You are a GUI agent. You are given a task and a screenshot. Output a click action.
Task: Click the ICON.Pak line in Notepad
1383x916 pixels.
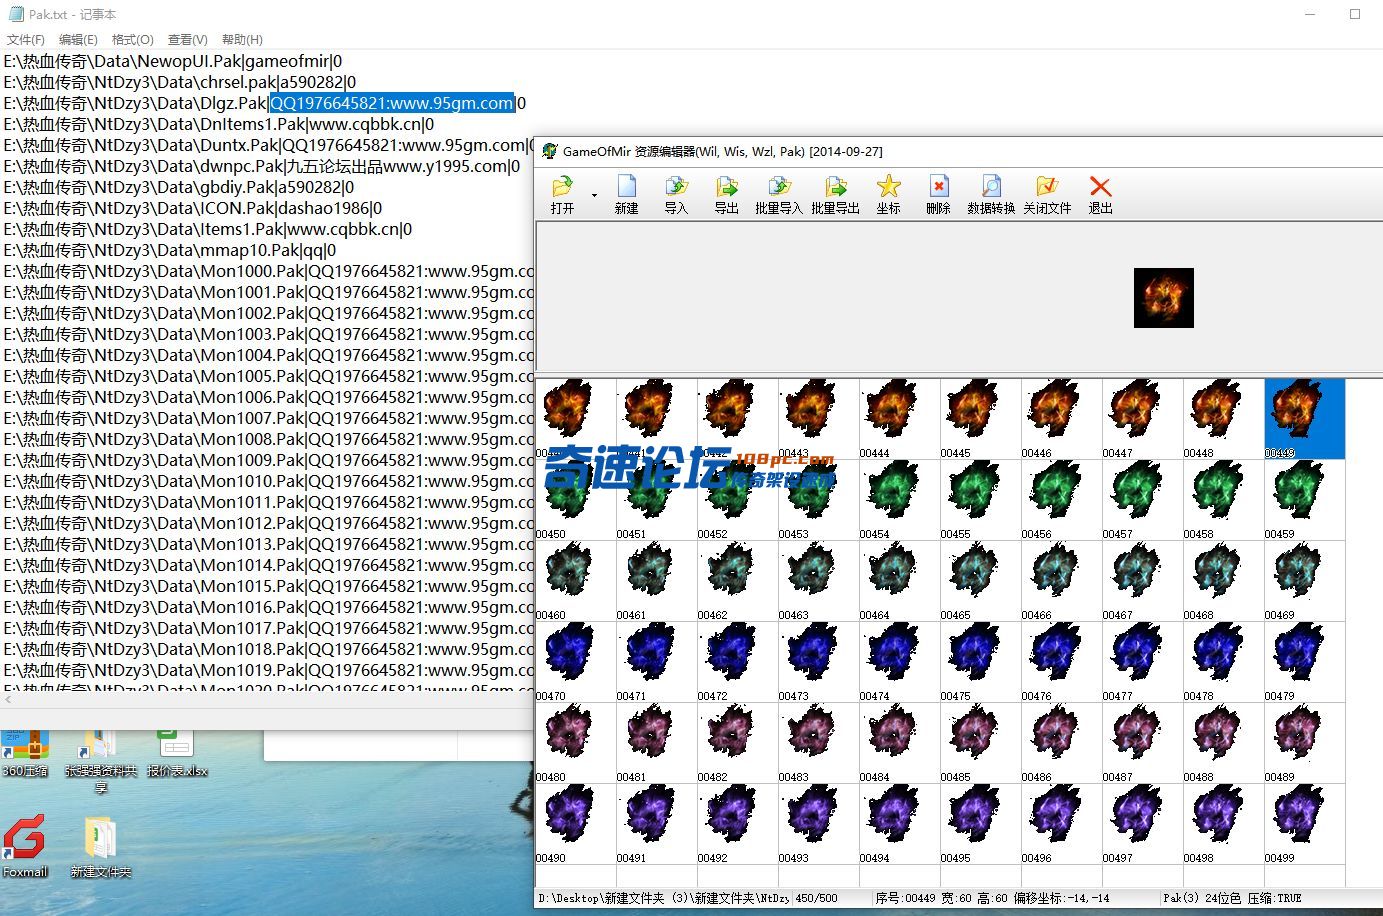pyautogui.click(x=193, y=208)
